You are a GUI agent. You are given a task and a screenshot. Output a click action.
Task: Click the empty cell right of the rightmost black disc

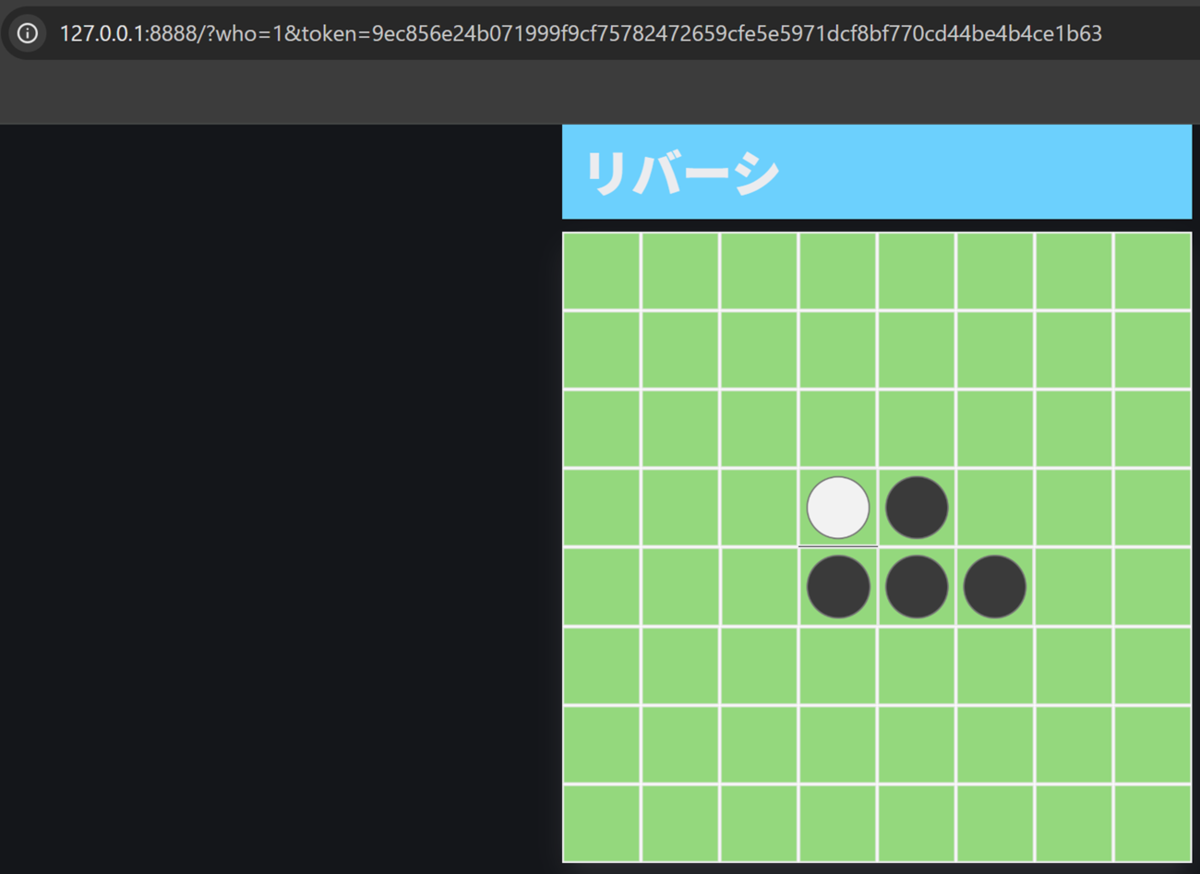click(1073, 586)
